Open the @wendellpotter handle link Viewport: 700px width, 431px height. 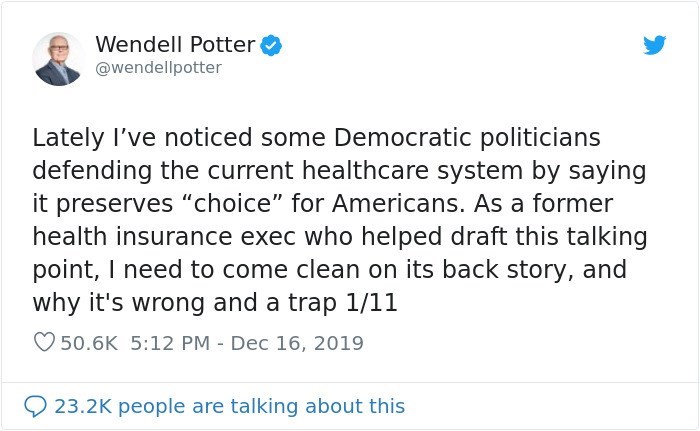[158, 68]
